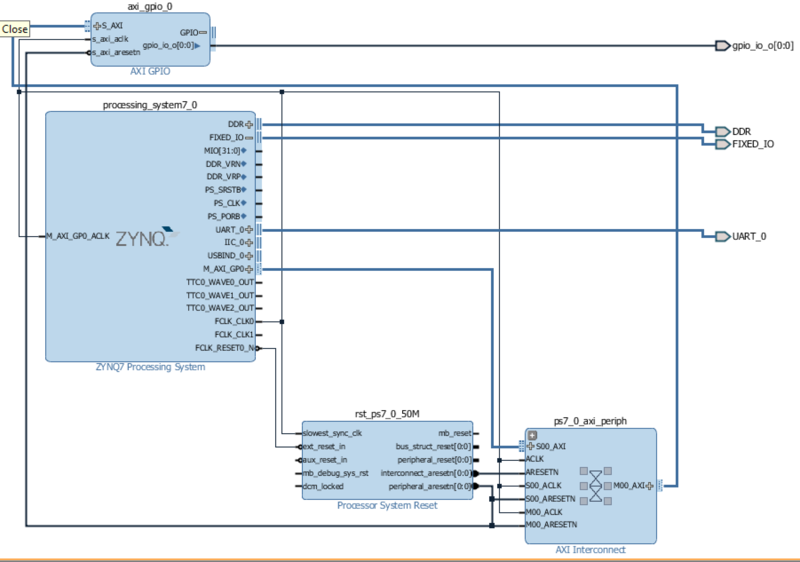Collapse the FIXED_IO interface on processing system
Viewport: 800px width, 562px height.
pos(249,138)
